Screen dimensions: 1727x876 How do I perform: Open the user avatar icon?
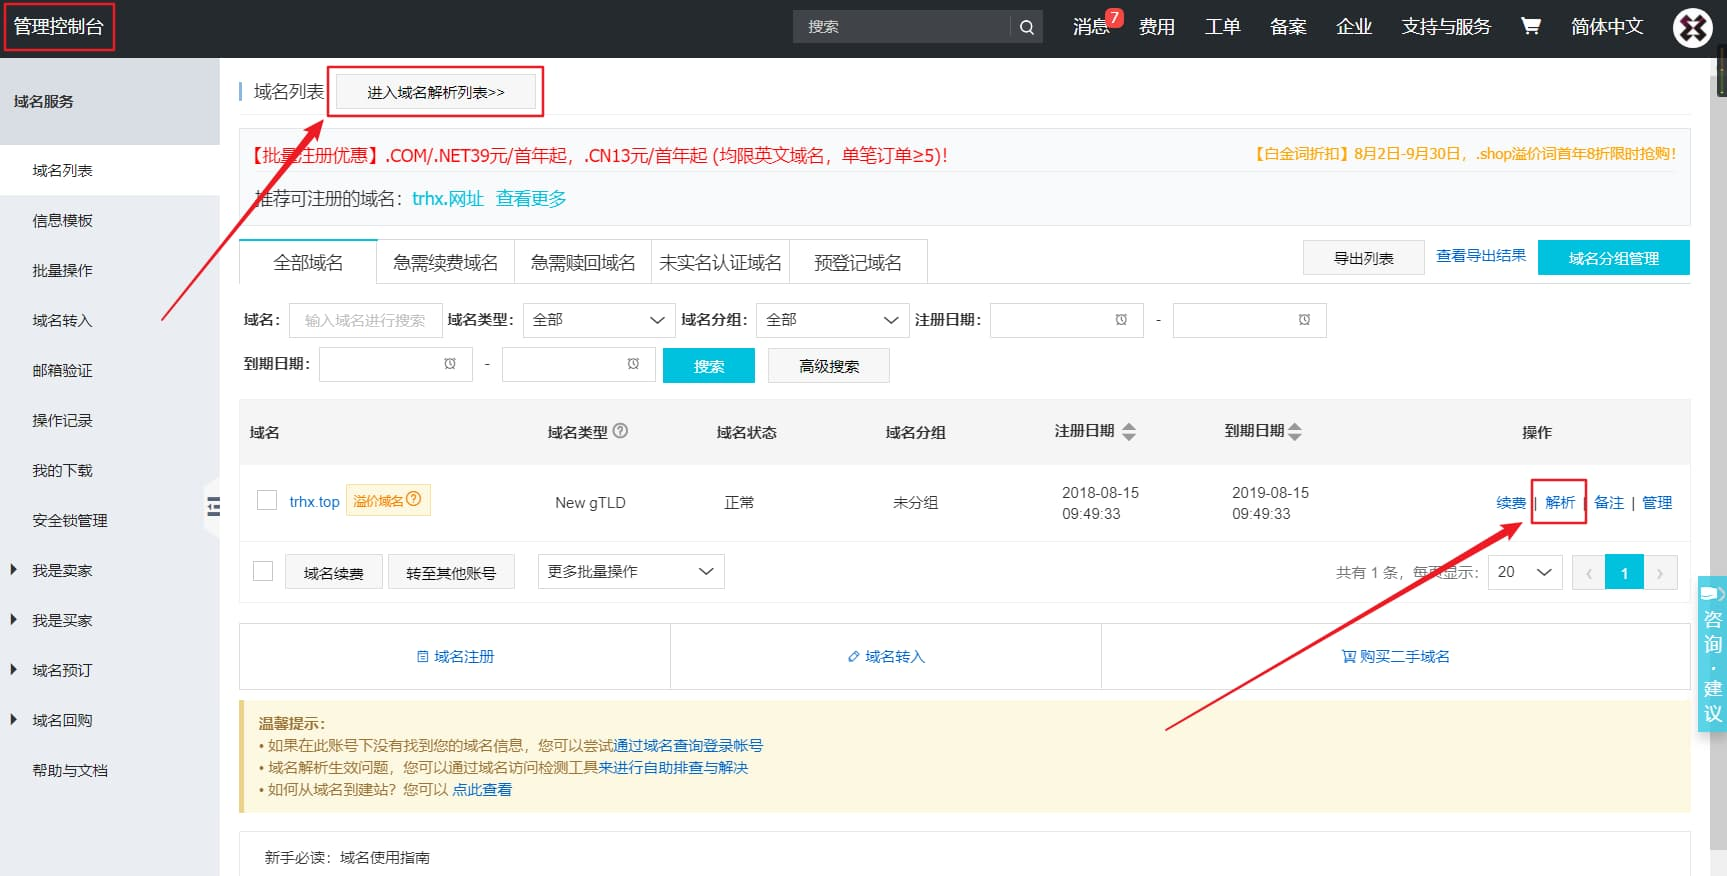(x=1692, y=27)
